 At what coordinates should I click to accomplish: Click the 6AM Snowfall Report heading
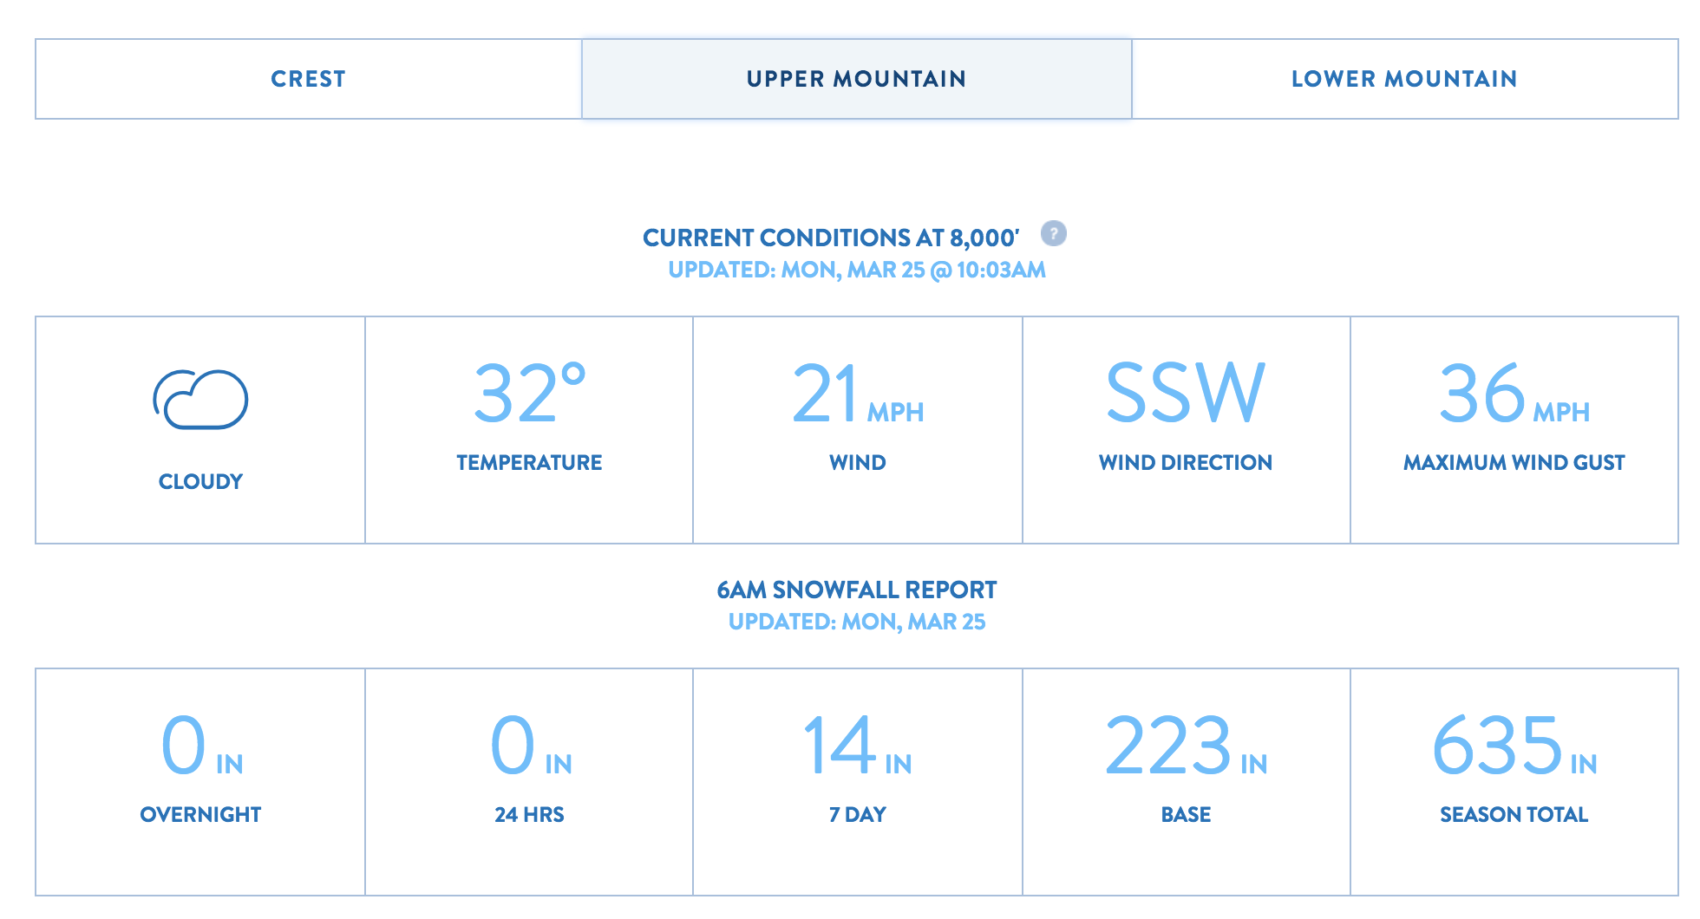click(857, 590)
